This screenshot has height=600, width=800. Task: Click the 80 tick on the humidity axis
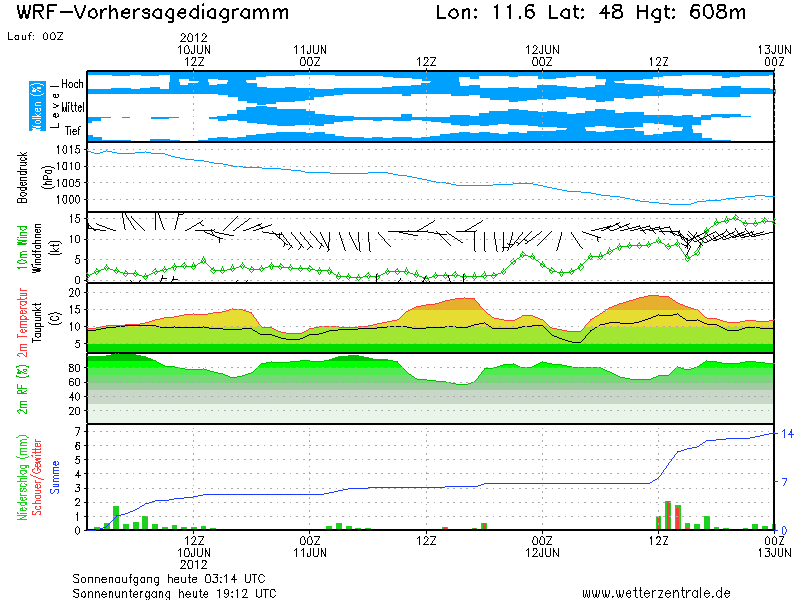74,368
